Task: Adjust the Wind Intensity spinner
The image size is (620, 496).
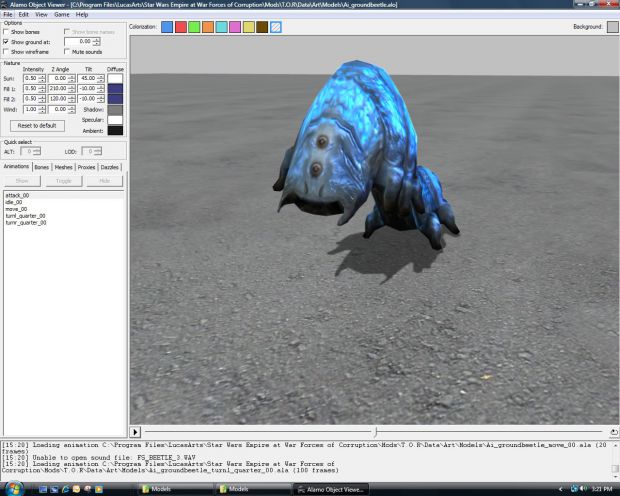Action: (x=34, y=109)
